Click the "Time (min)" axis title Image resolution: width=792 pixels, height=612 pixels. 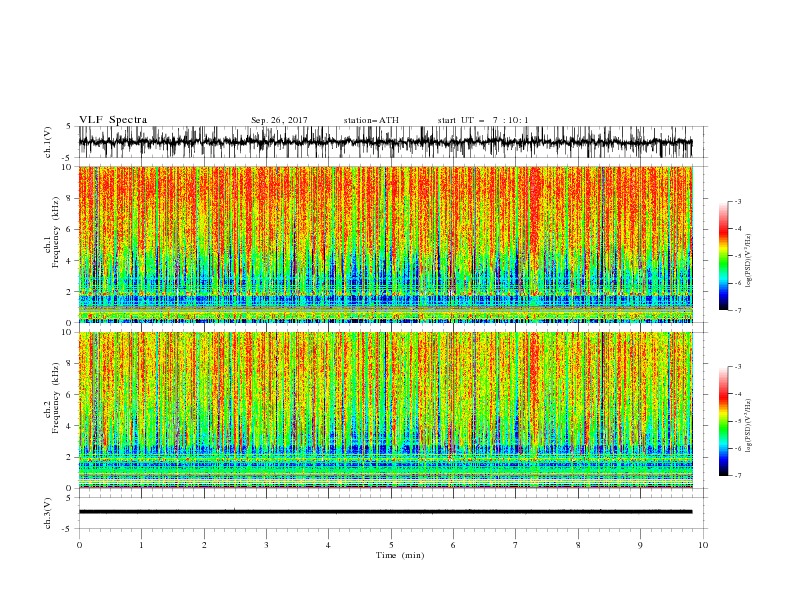click(400, 555)
